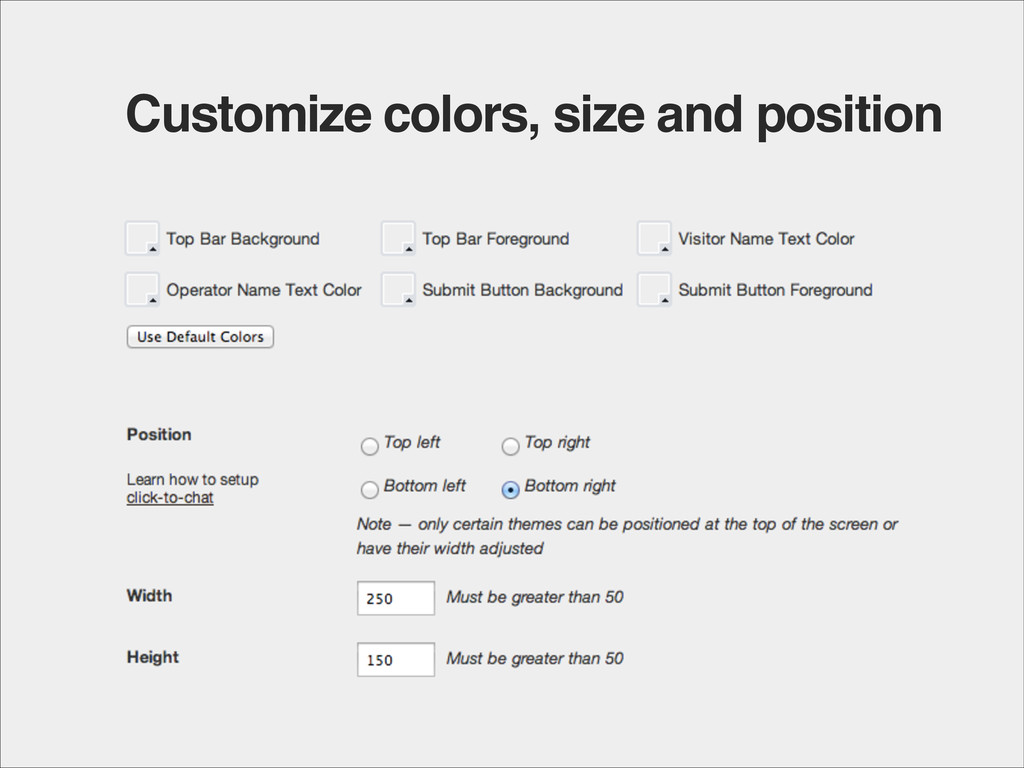Choose the Submit Button Background color swatch

[x=398, y=289]
